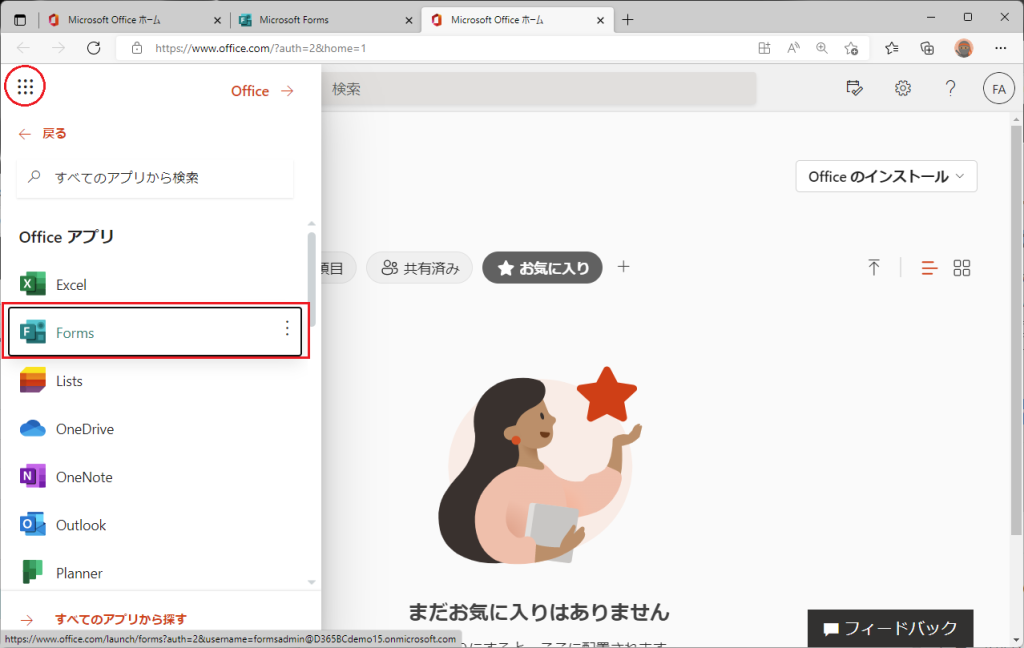The height and width of the screenshot is (648, 1024).
Task: Click the read aloud icon in address bar
Action: 793,48
